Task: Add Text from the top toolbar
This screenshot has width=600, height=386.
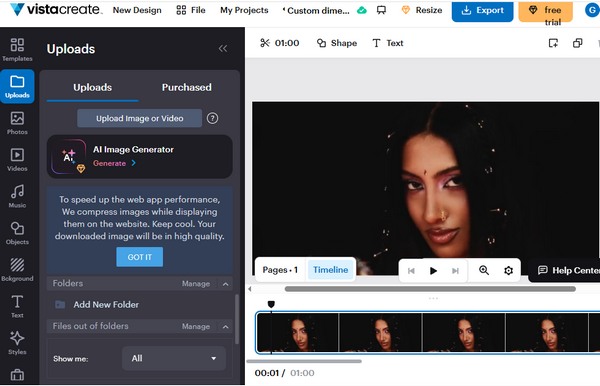Action: point(388,43)
